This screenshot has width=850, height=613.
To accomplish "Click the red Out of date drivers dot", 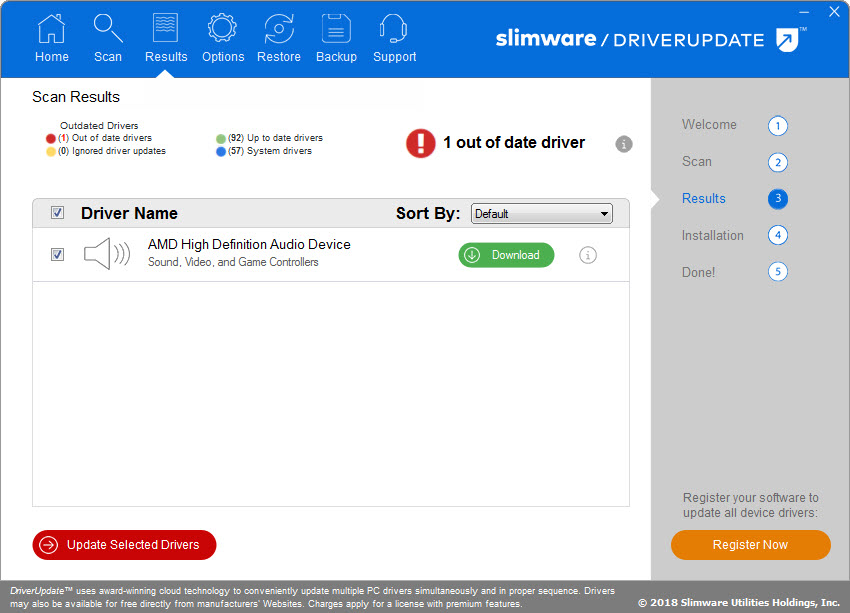I will tap(50, 139).
